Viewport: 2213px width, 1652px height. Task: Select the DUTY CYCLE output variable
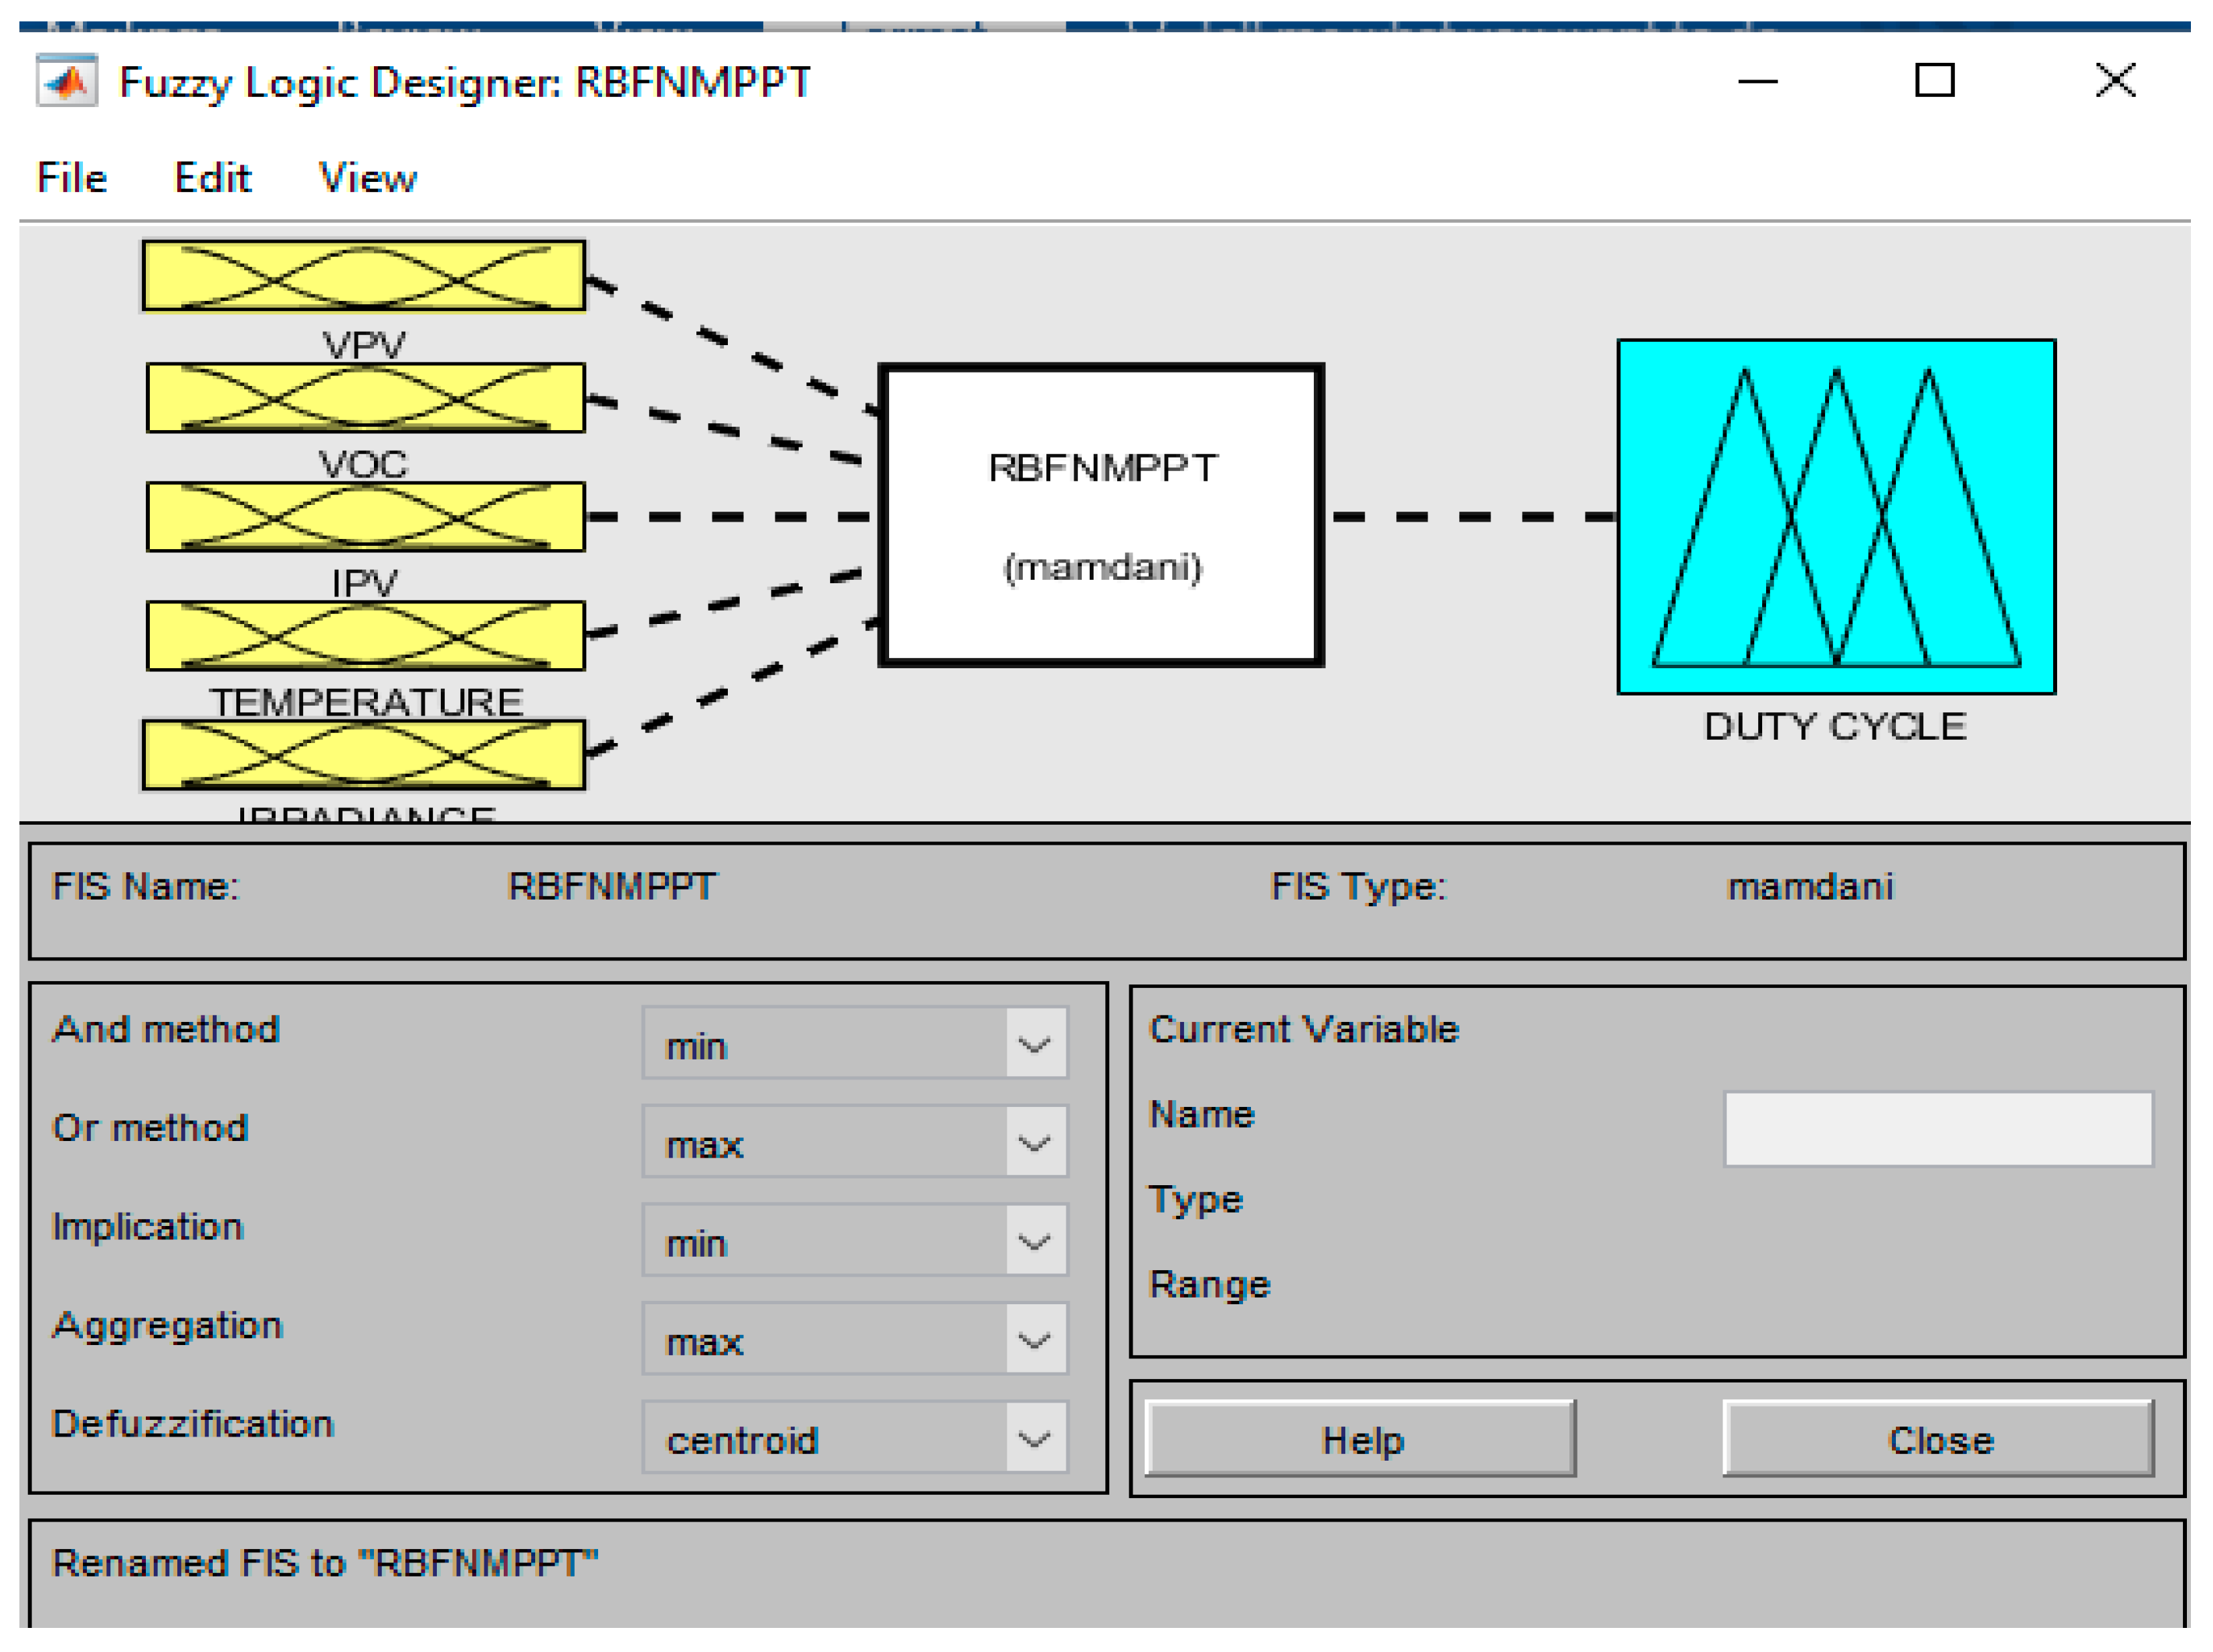[x=1836, y=517]
